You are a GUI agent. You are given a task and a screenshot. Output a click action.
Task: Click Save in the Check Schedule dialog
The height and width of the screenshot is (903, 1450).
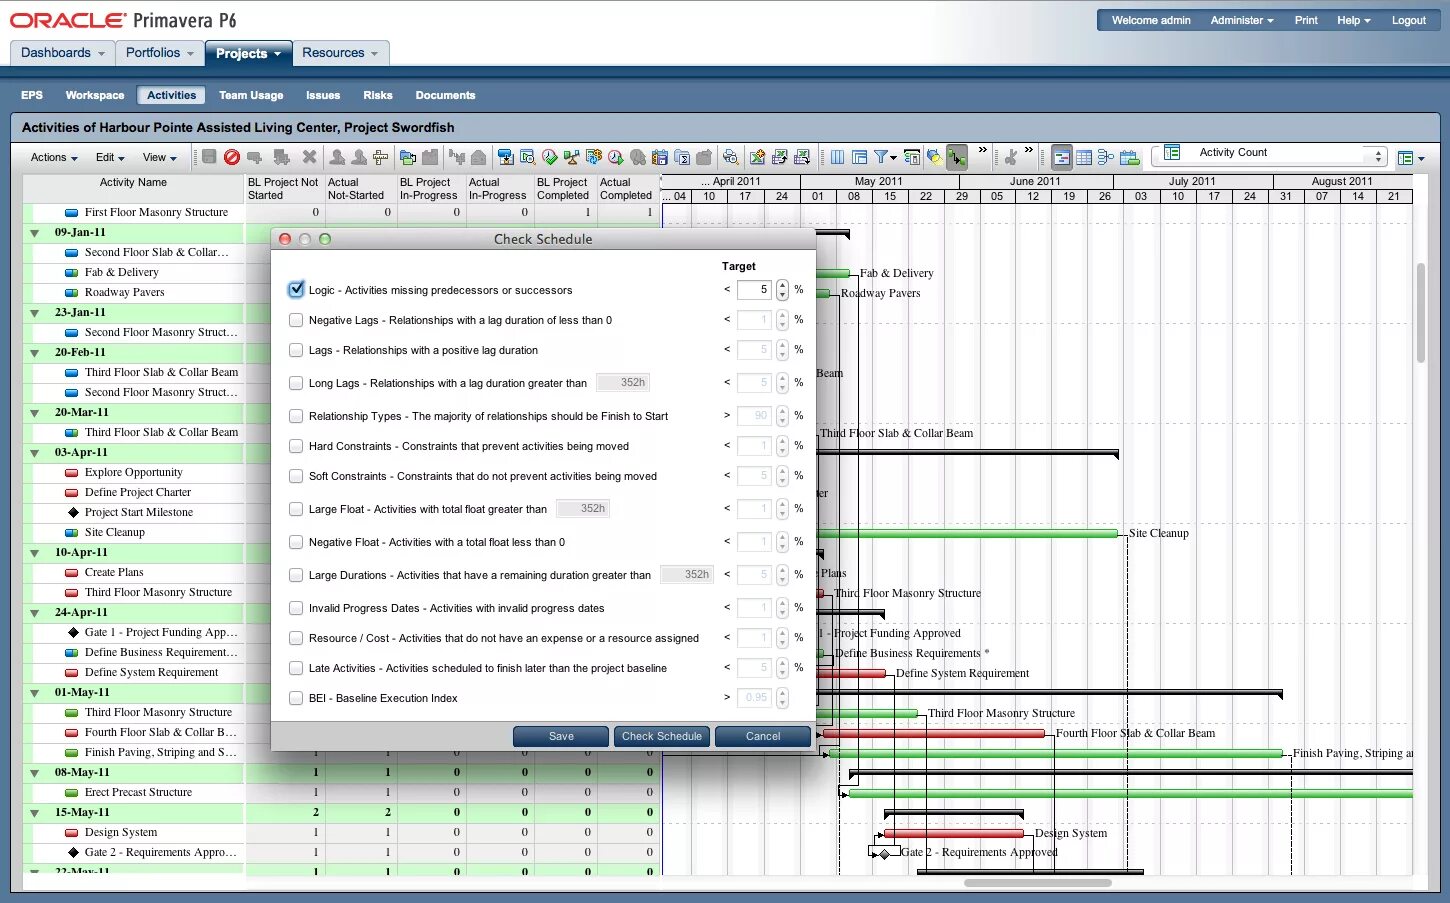(x=561, y=736)
